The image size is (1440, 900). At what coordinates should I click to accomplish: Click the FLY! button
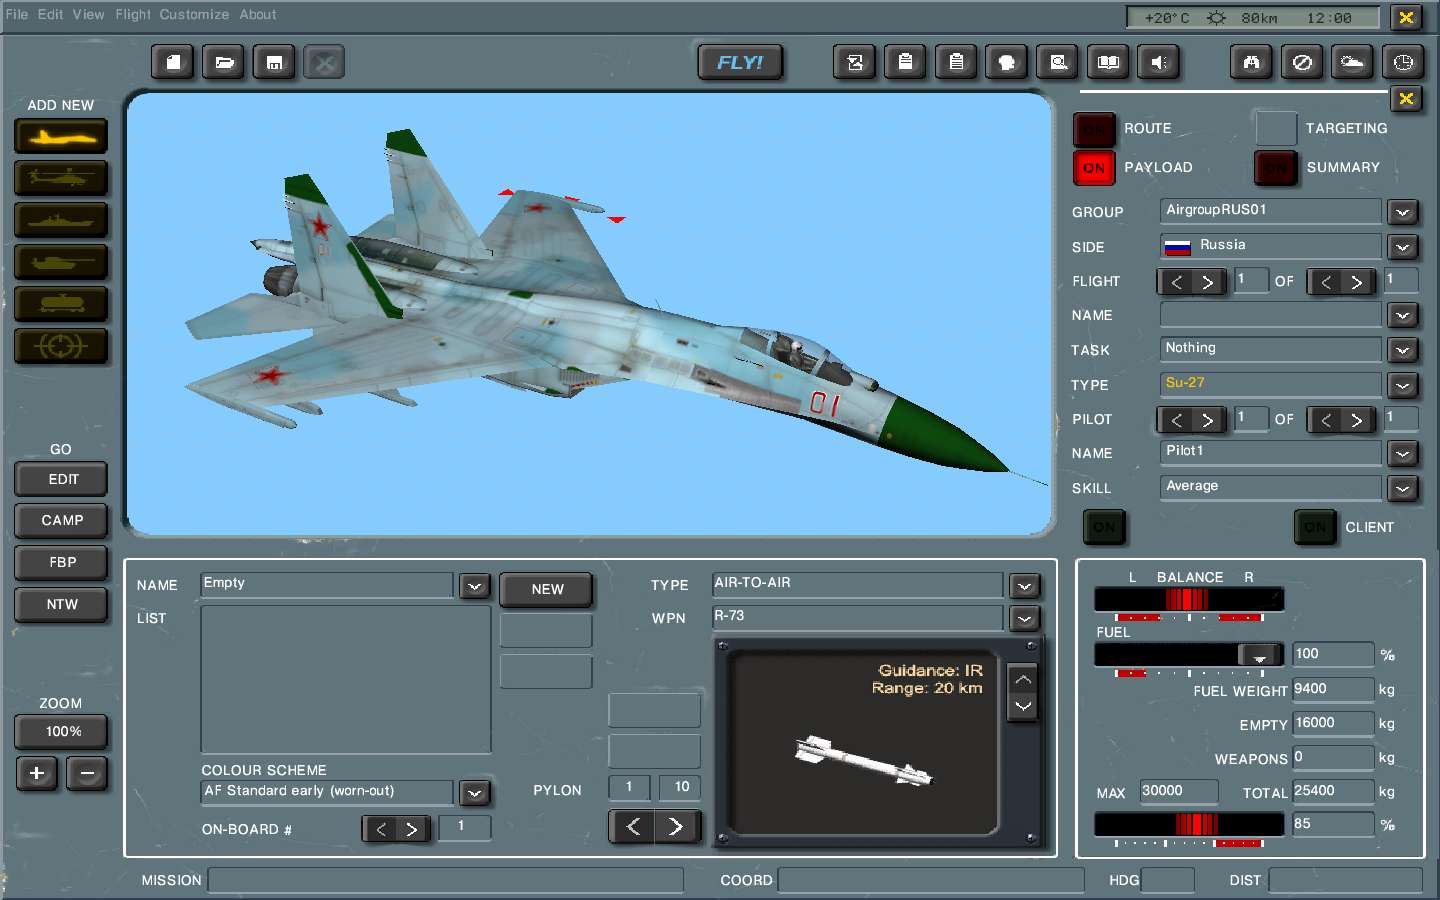tap(740, 62)
